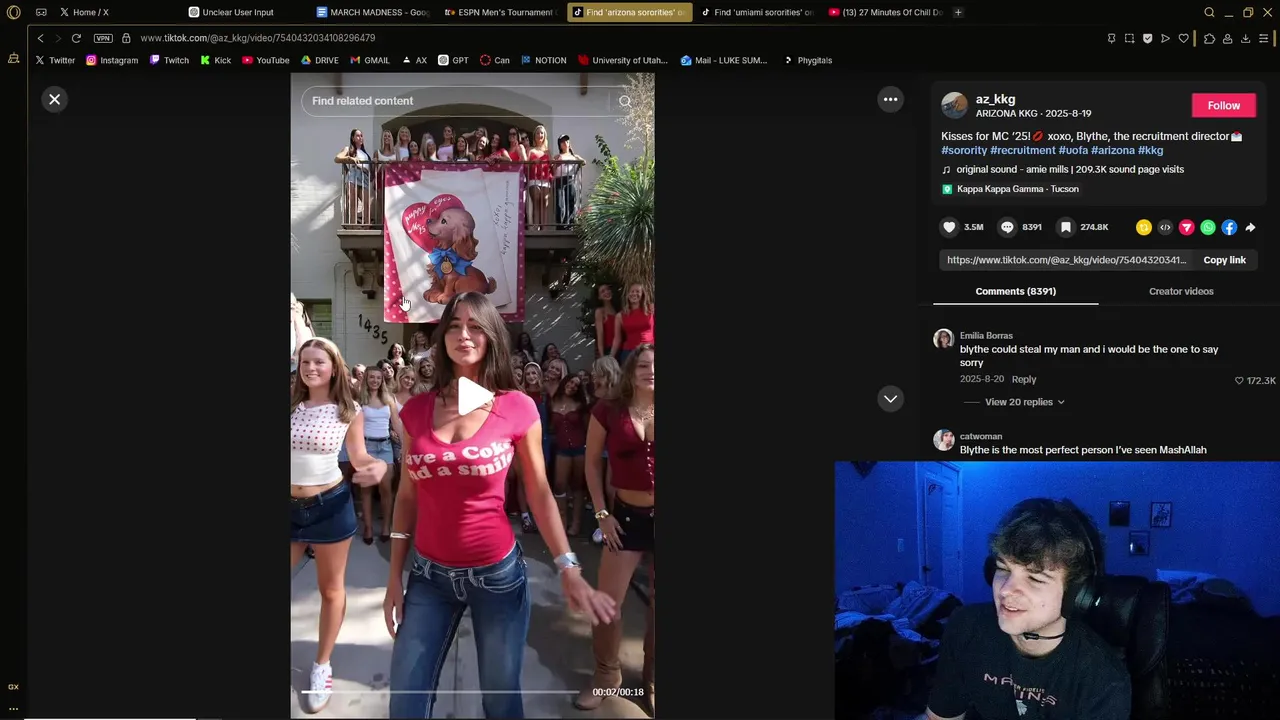Copy the video link
Viewport: 1280px width, 720px height.
click(1224, 260)
